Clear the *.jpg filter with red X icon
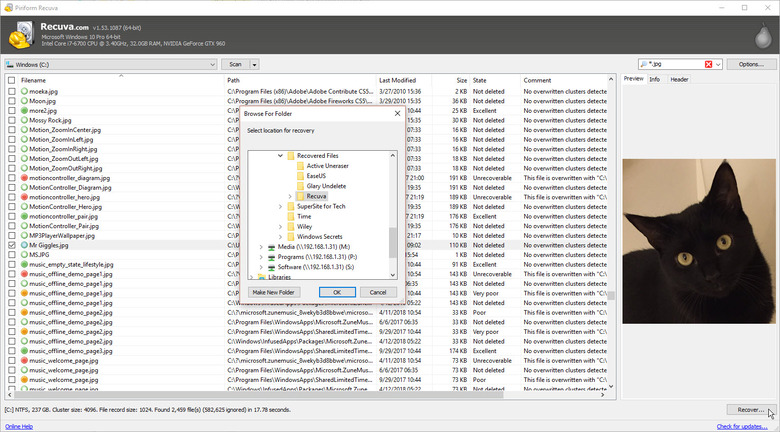The image size is (780, 432). pos(708,64)
